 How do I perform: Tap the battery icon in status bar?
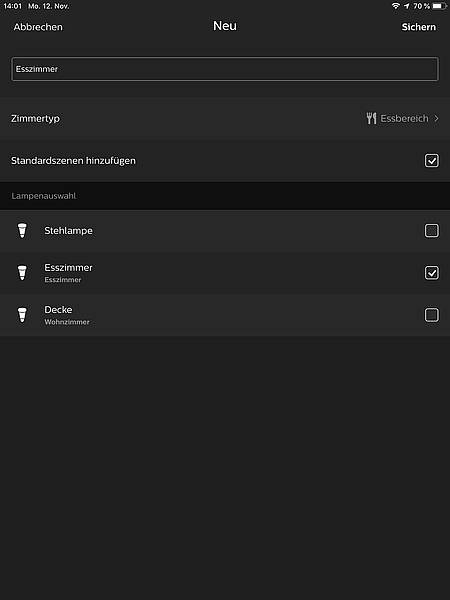click(x=440, y=6)
